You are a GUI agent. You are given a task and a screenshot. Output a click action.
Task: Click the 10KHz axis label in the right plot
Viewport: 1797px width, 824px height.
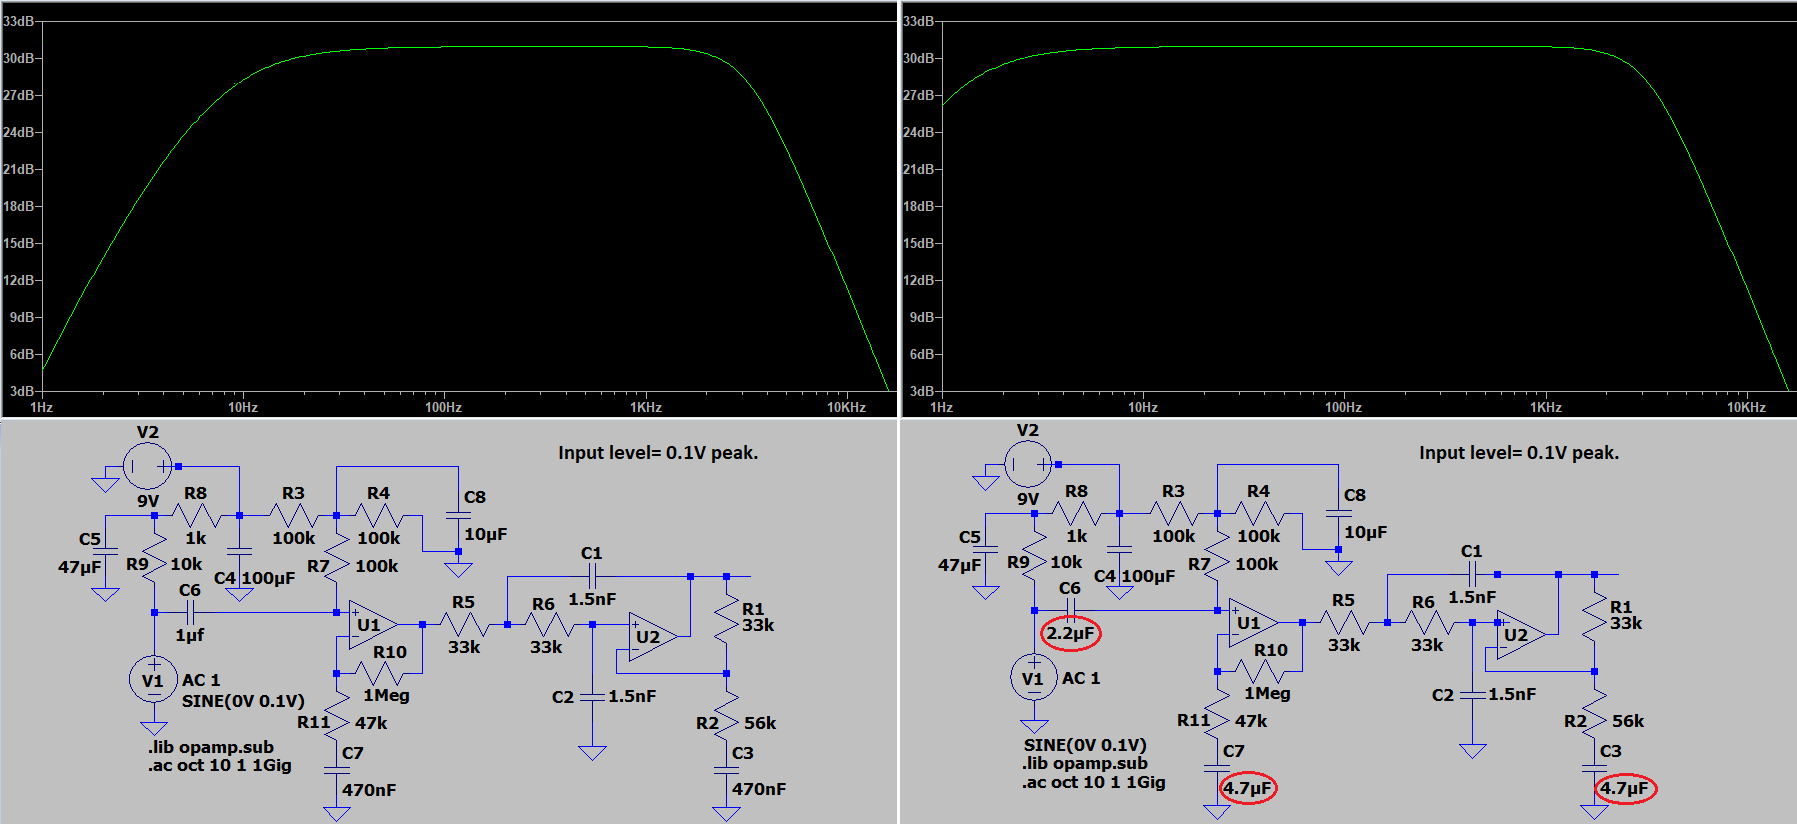(x=1746, y=408)
